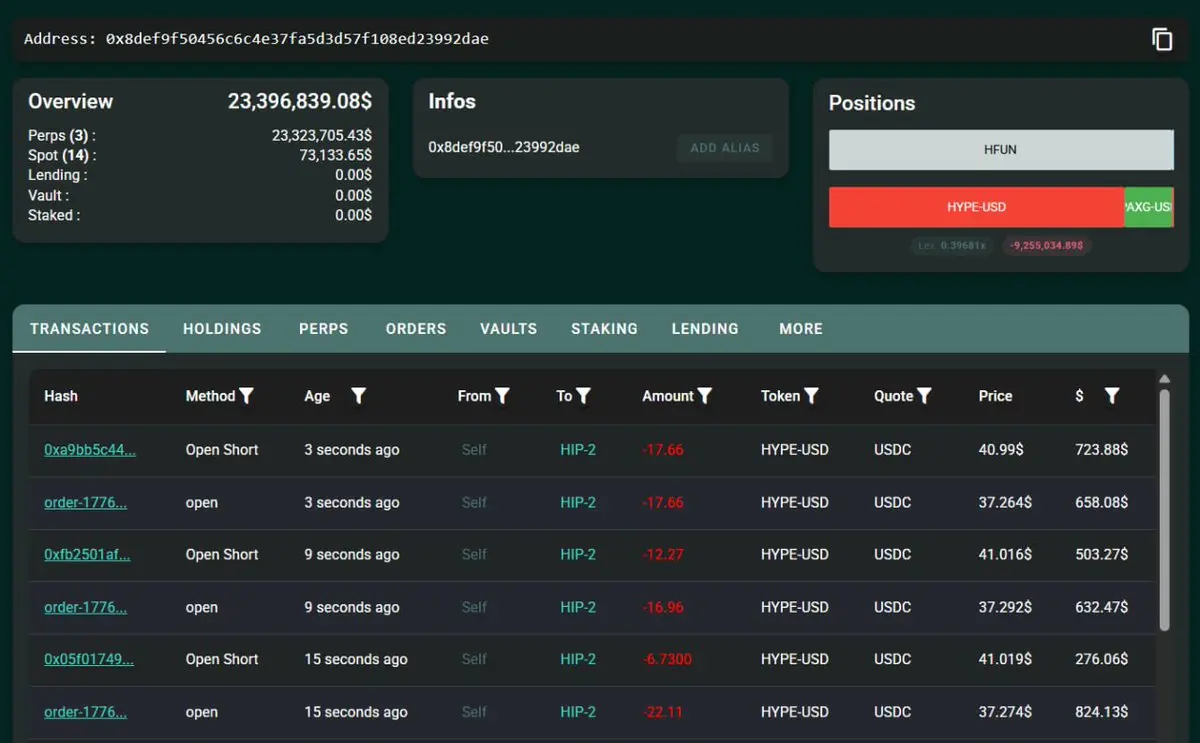Screen dimensions: 1200x743
Task: Click the full address text at top
Action: point(256,39)
